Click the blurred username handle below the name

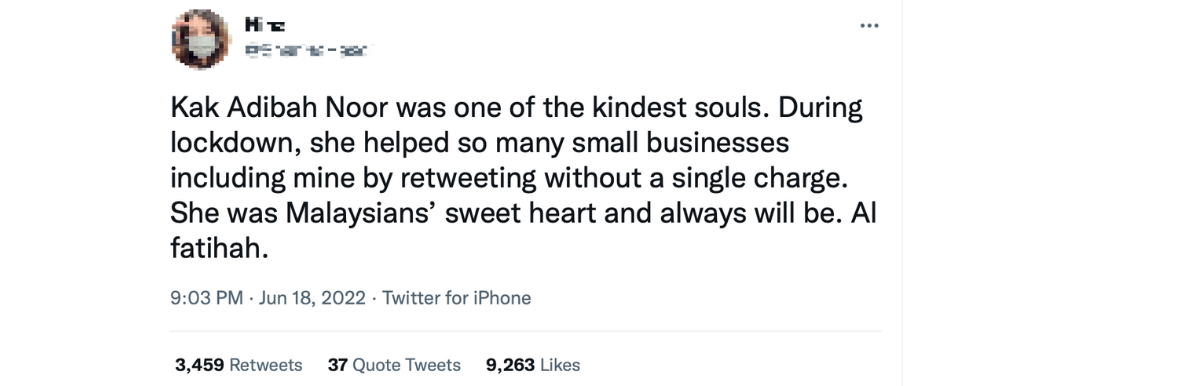[x=309, y=51]
